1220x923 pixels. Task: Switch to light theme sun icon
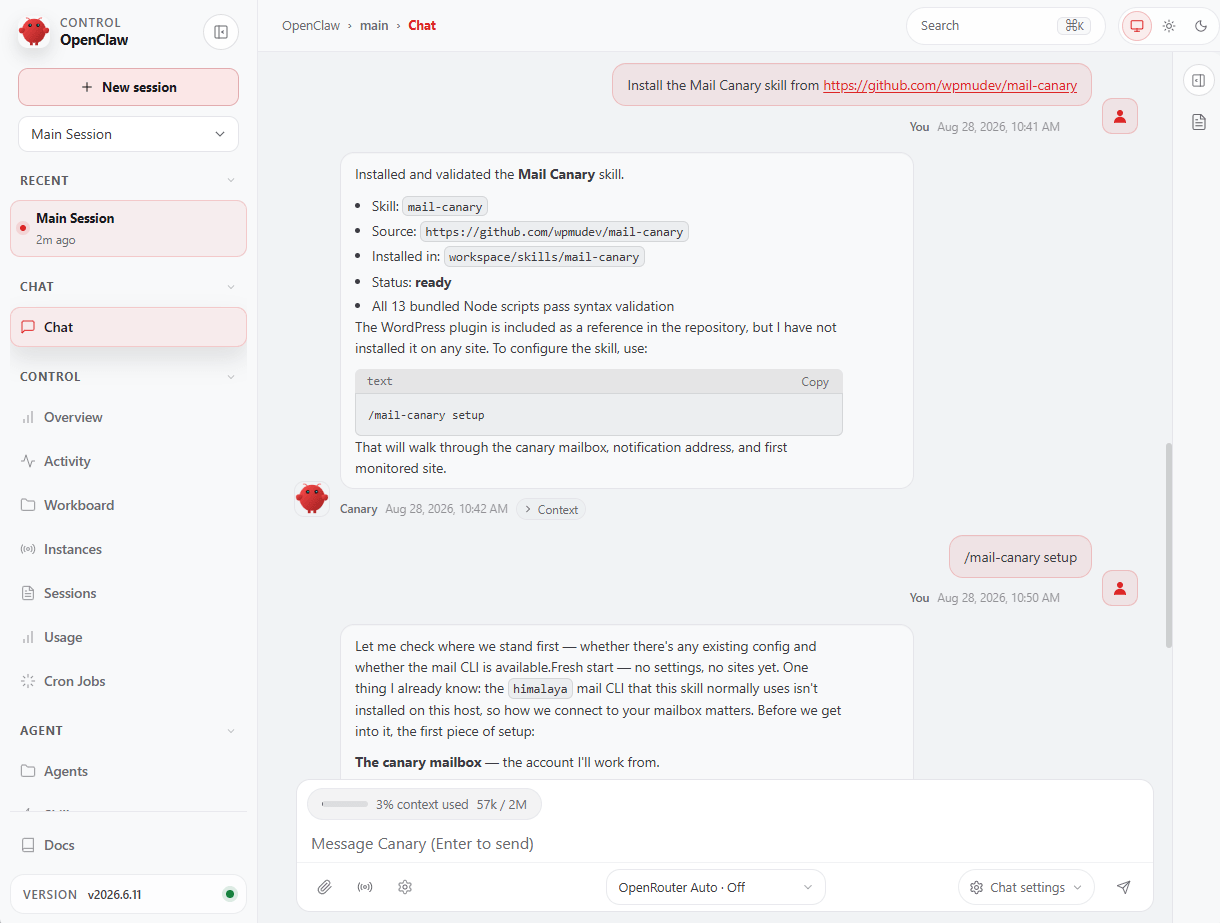point(1169,26)
